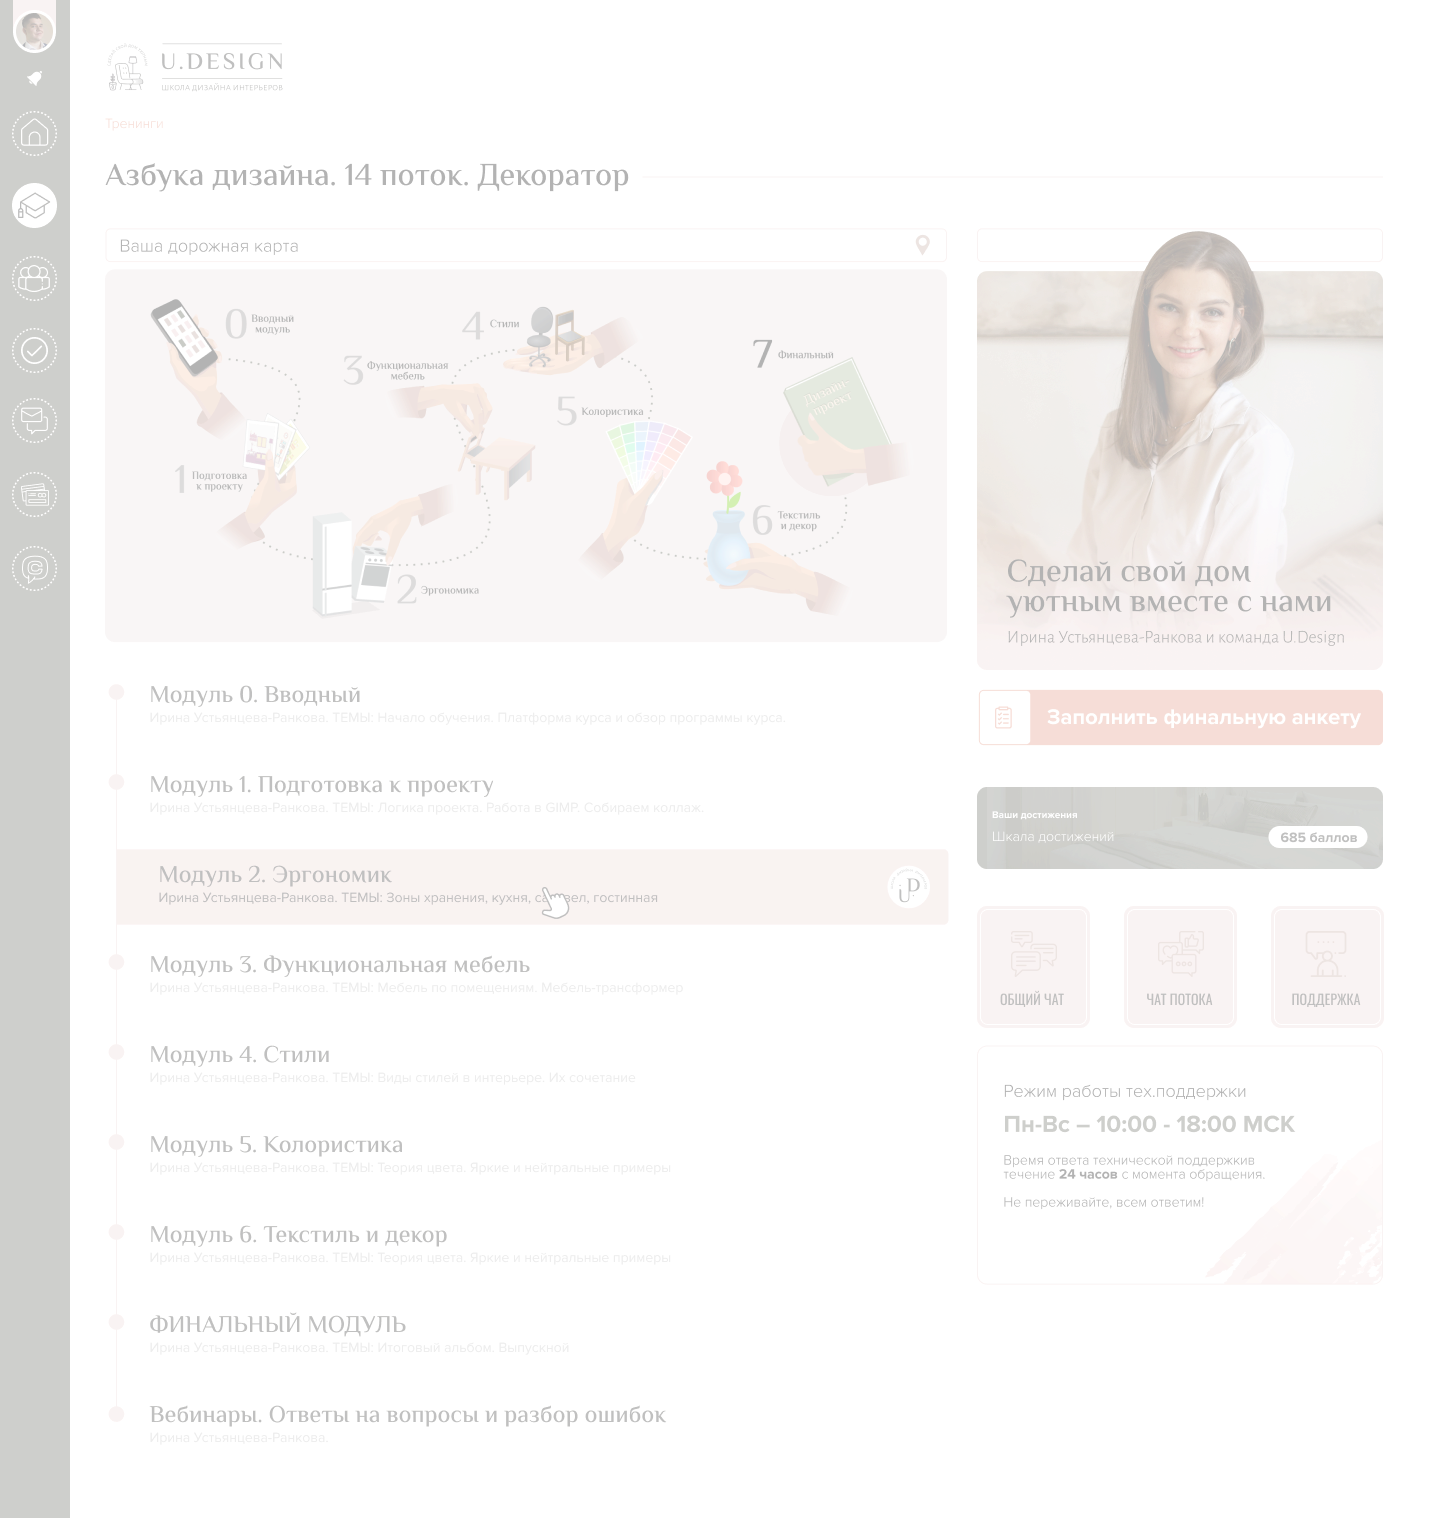Open the ЧАТ ПОТОКА tile
Screen dimensions: 1440x1518
1179,966
